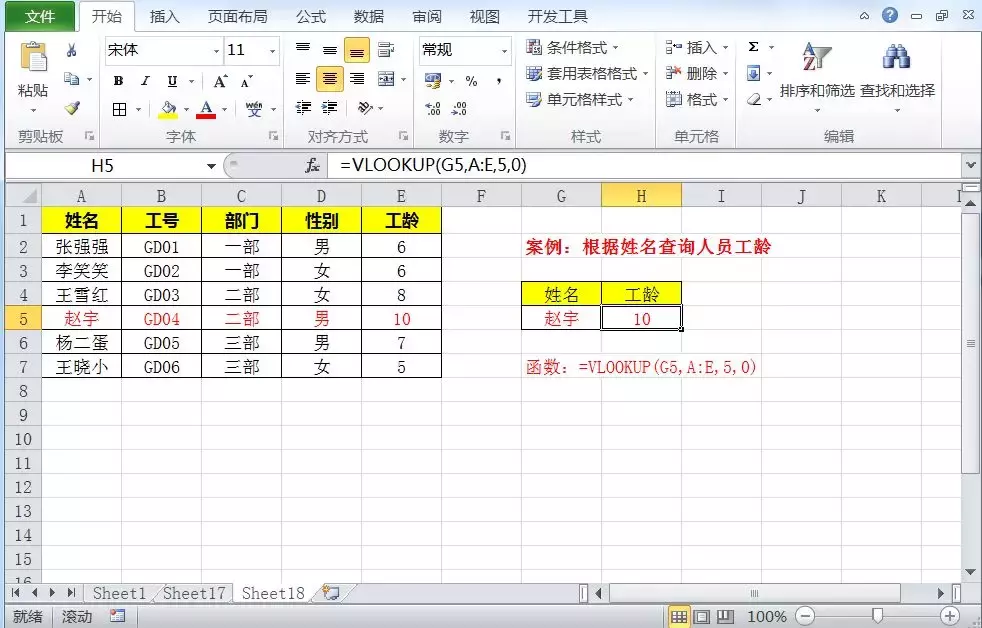
Task: Click the Increase Decimal icon
Action: (x=433, y=109)
